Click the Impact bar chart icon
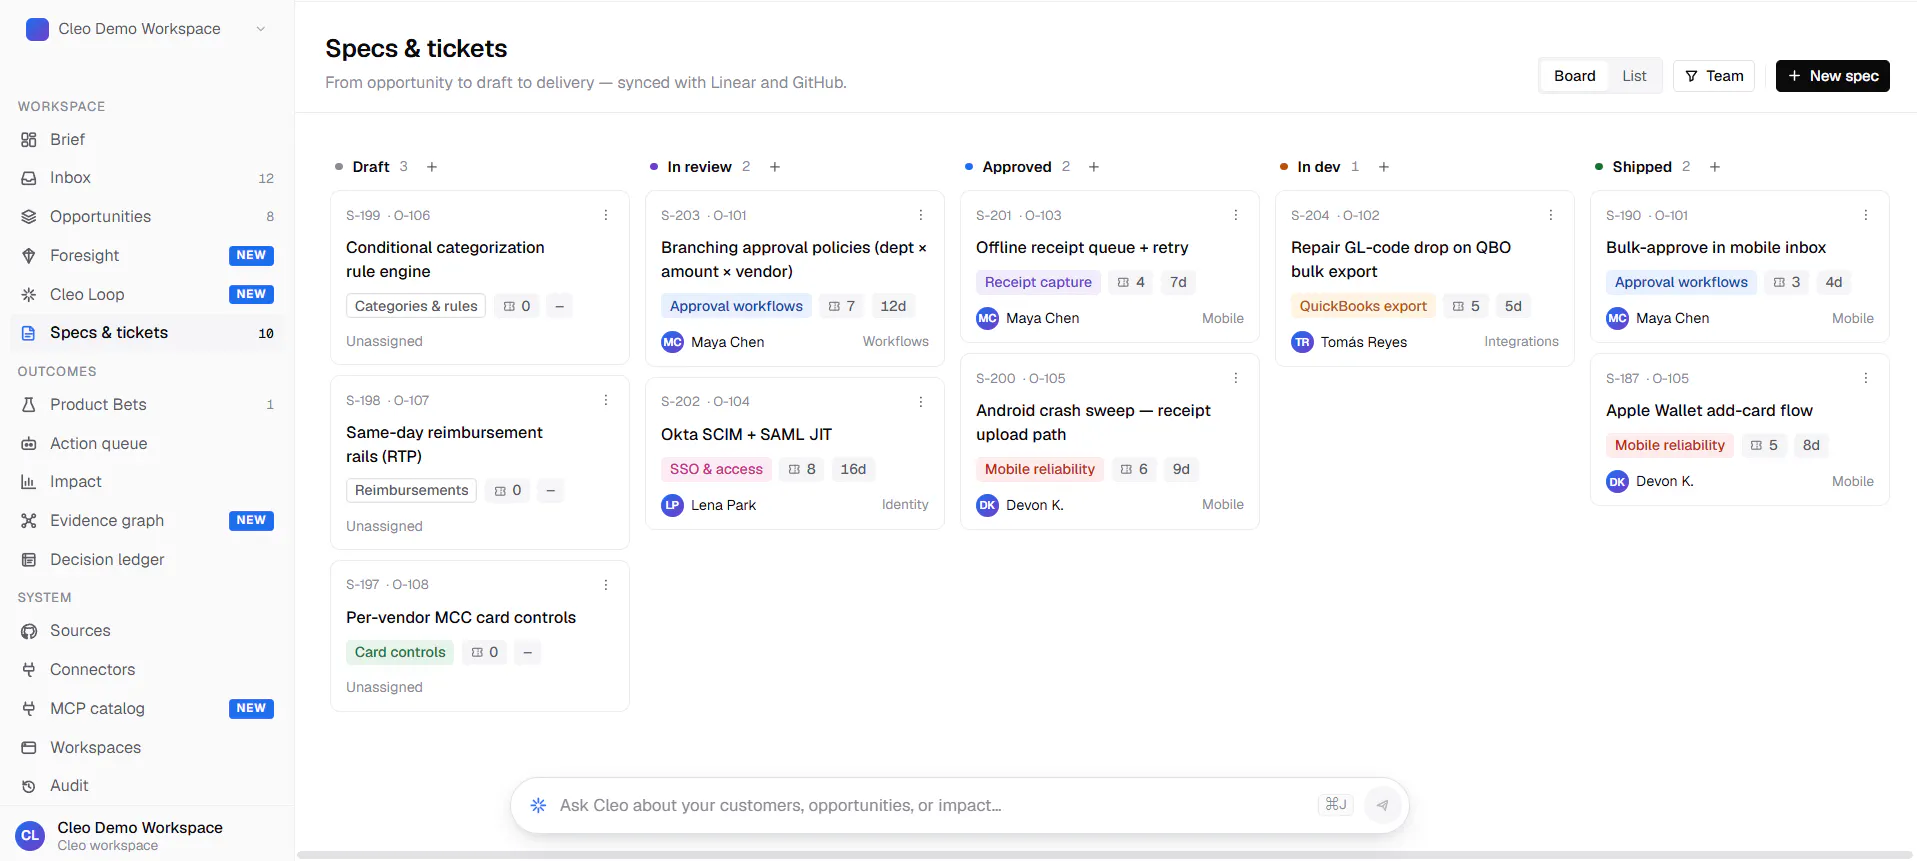1917x861 pixels. tap(29, 482)
